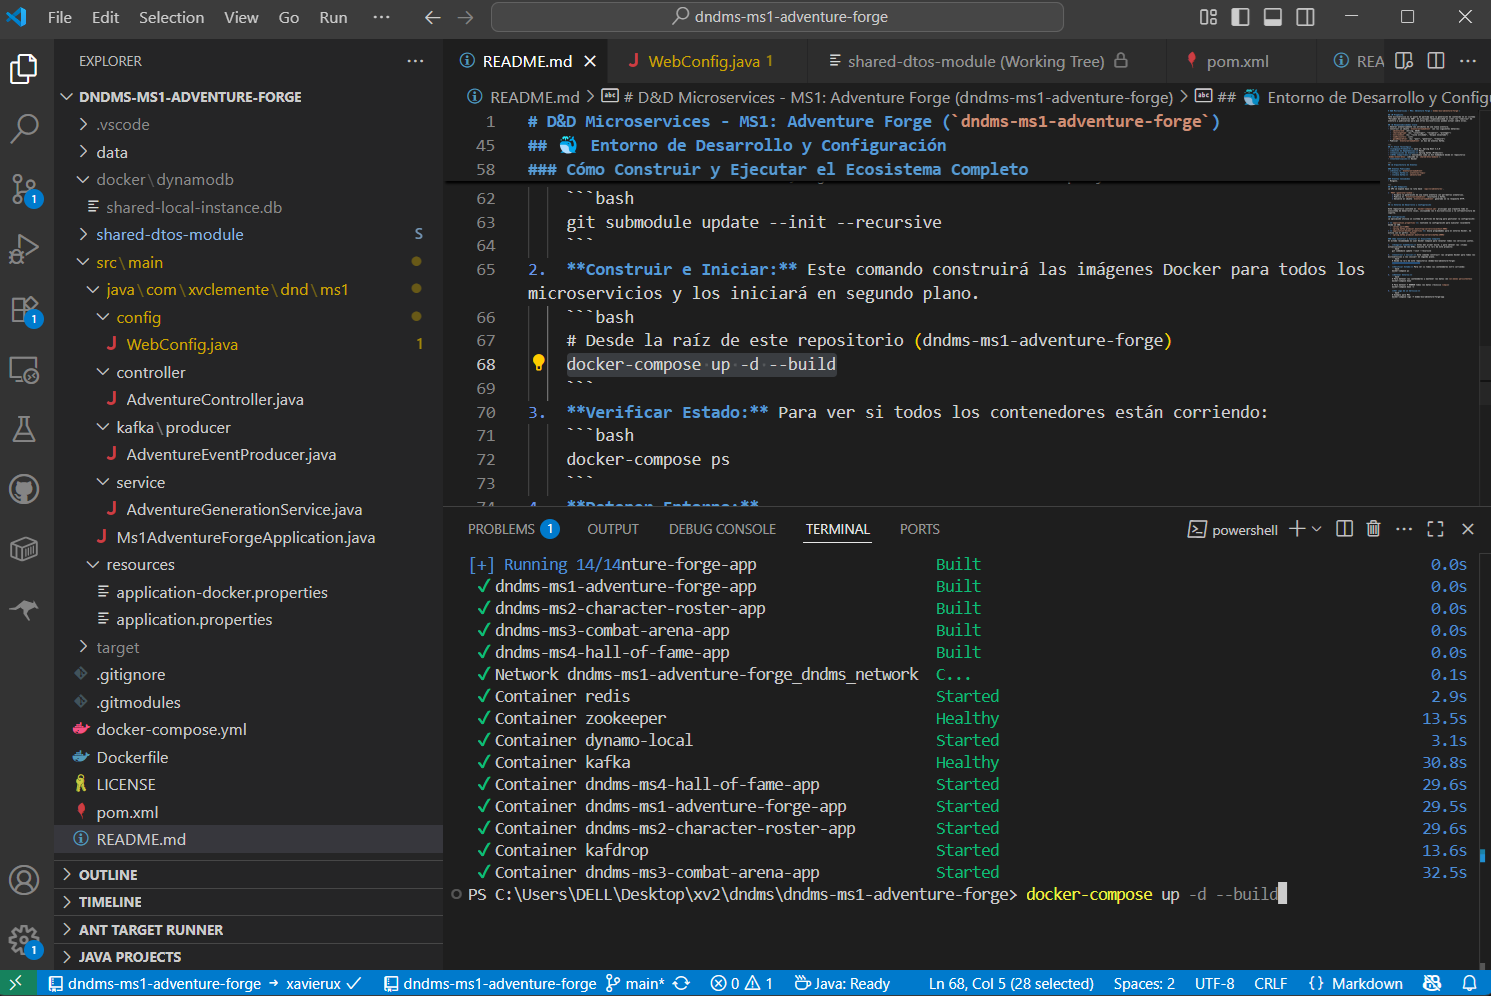Toggle the bottom Panel visibility
This screenshot has width=1491, height=996.
(x=1272, y=17)
